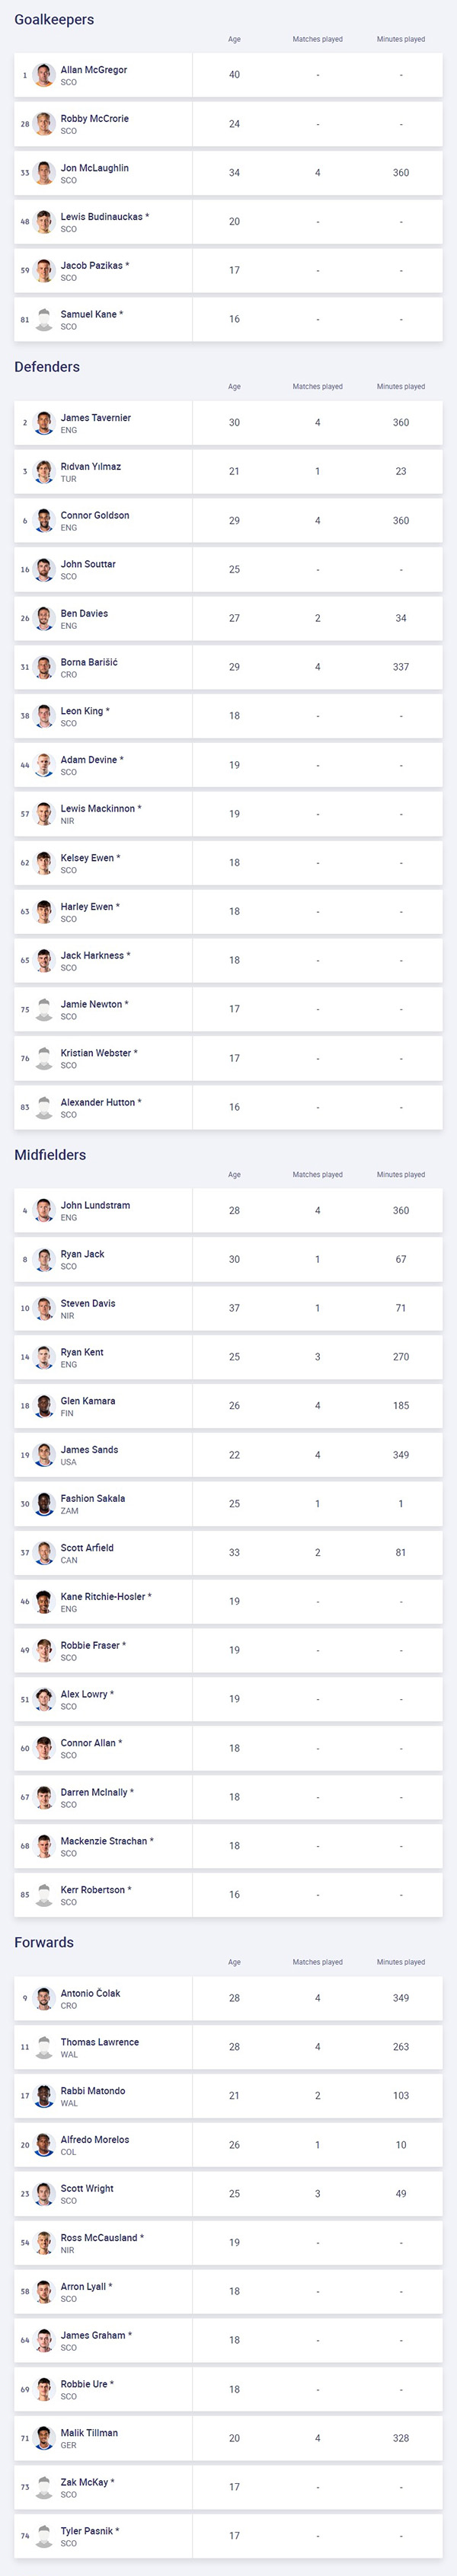Image resolution: width=457 pixels, height=2576 pixels.
Task: Select James Tavernier's player avatar
Action: [x=43, y=423]
